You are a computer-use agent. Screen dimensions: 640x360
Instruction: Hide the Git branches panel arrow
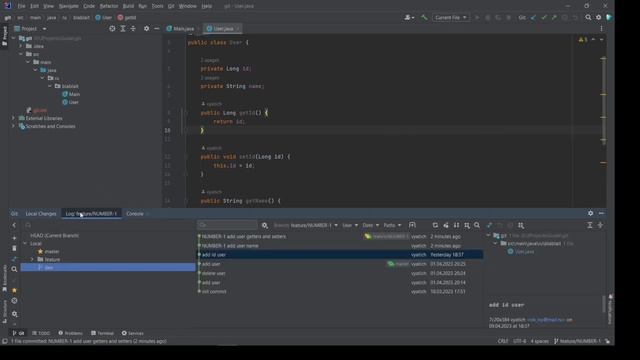coord(14,225)
